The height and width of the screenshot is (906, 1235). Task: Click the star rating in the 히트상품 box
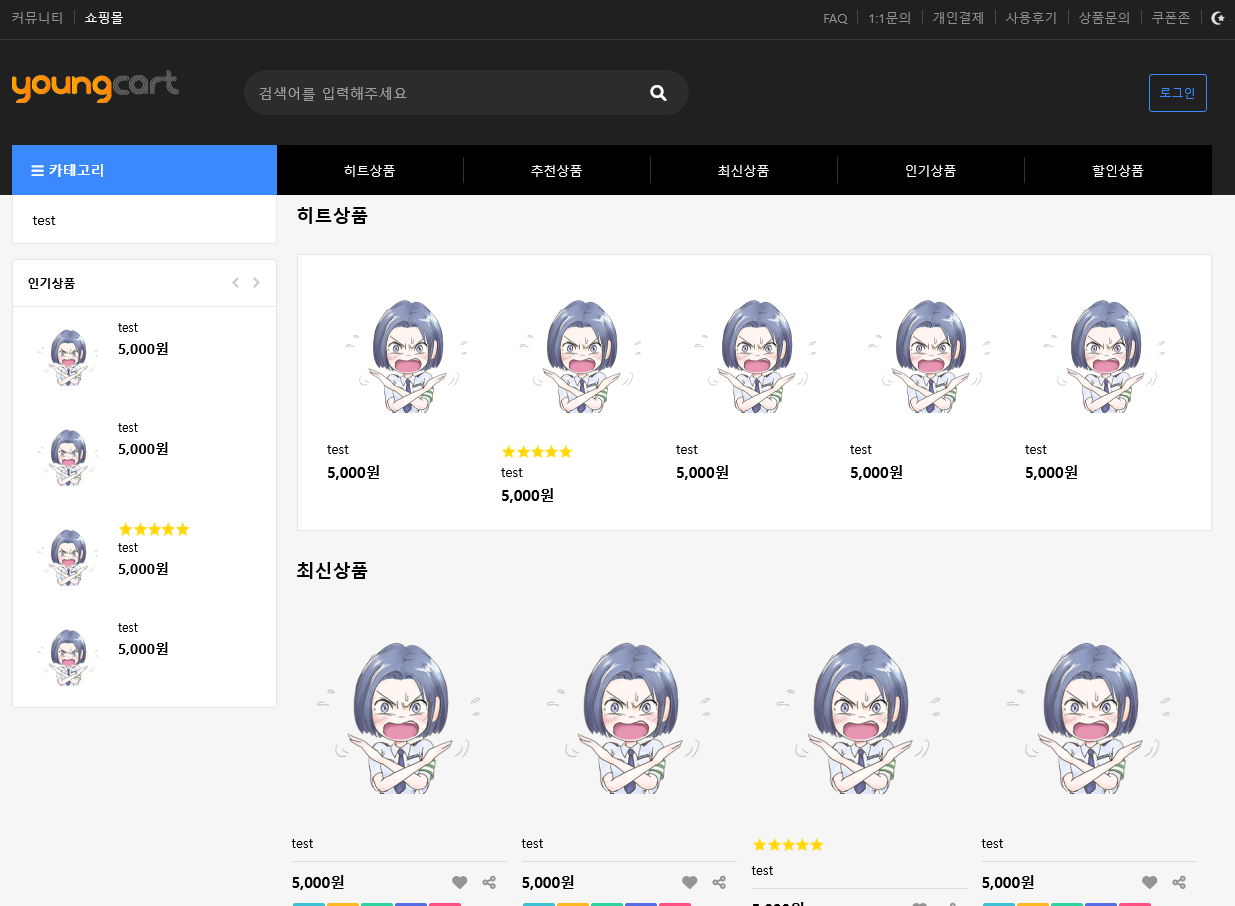click(537, 452)
